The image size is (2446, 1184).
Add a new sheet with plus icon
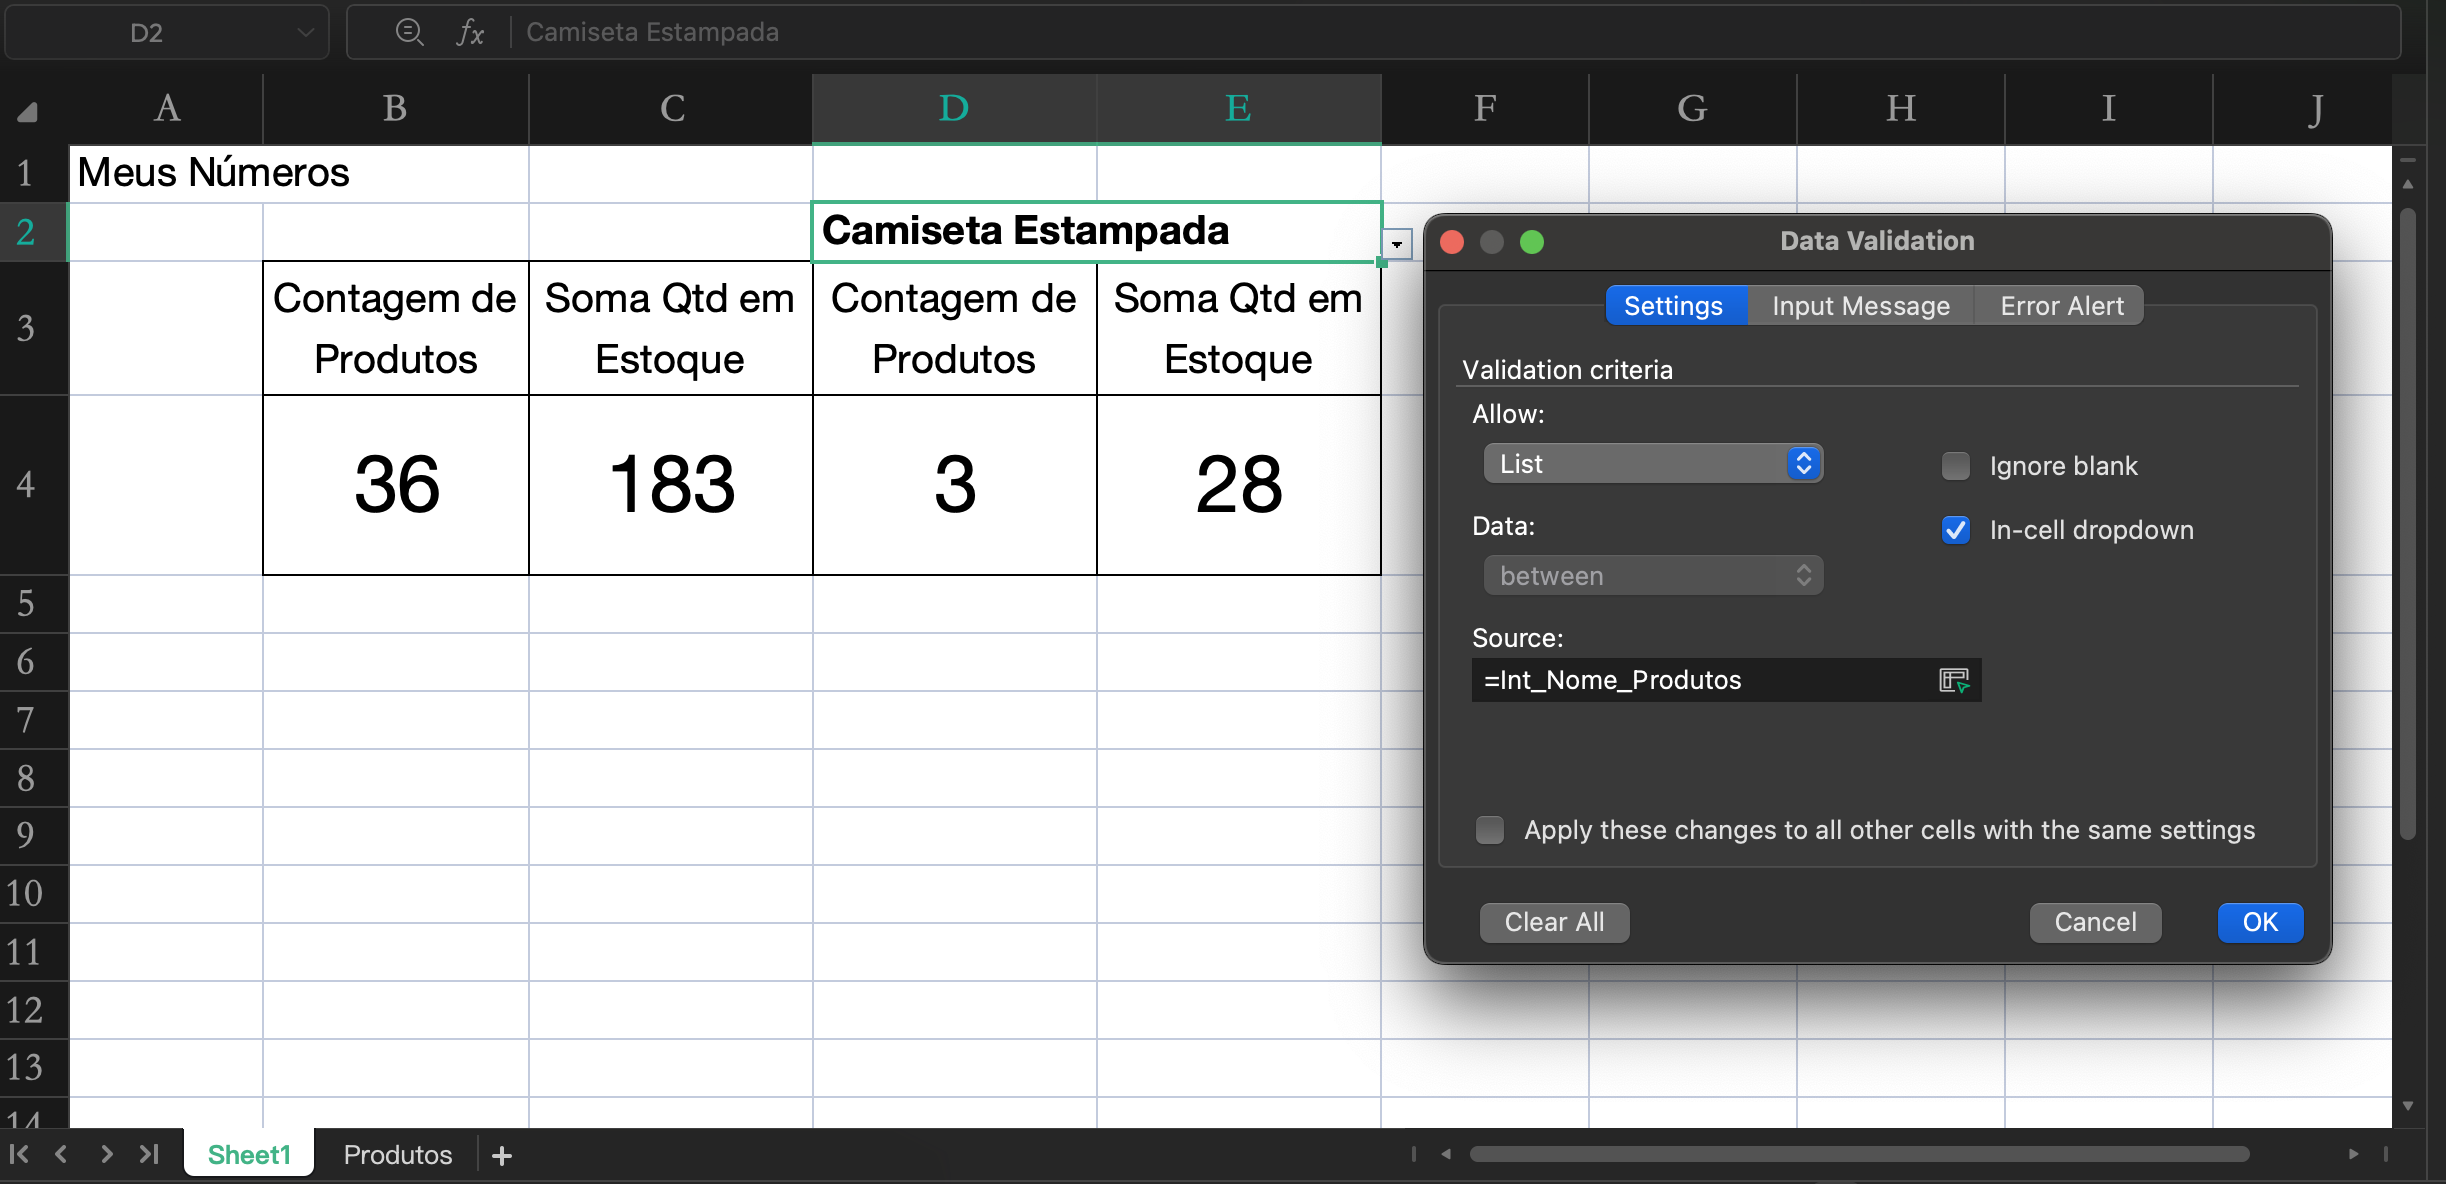tap(502, 1155)
